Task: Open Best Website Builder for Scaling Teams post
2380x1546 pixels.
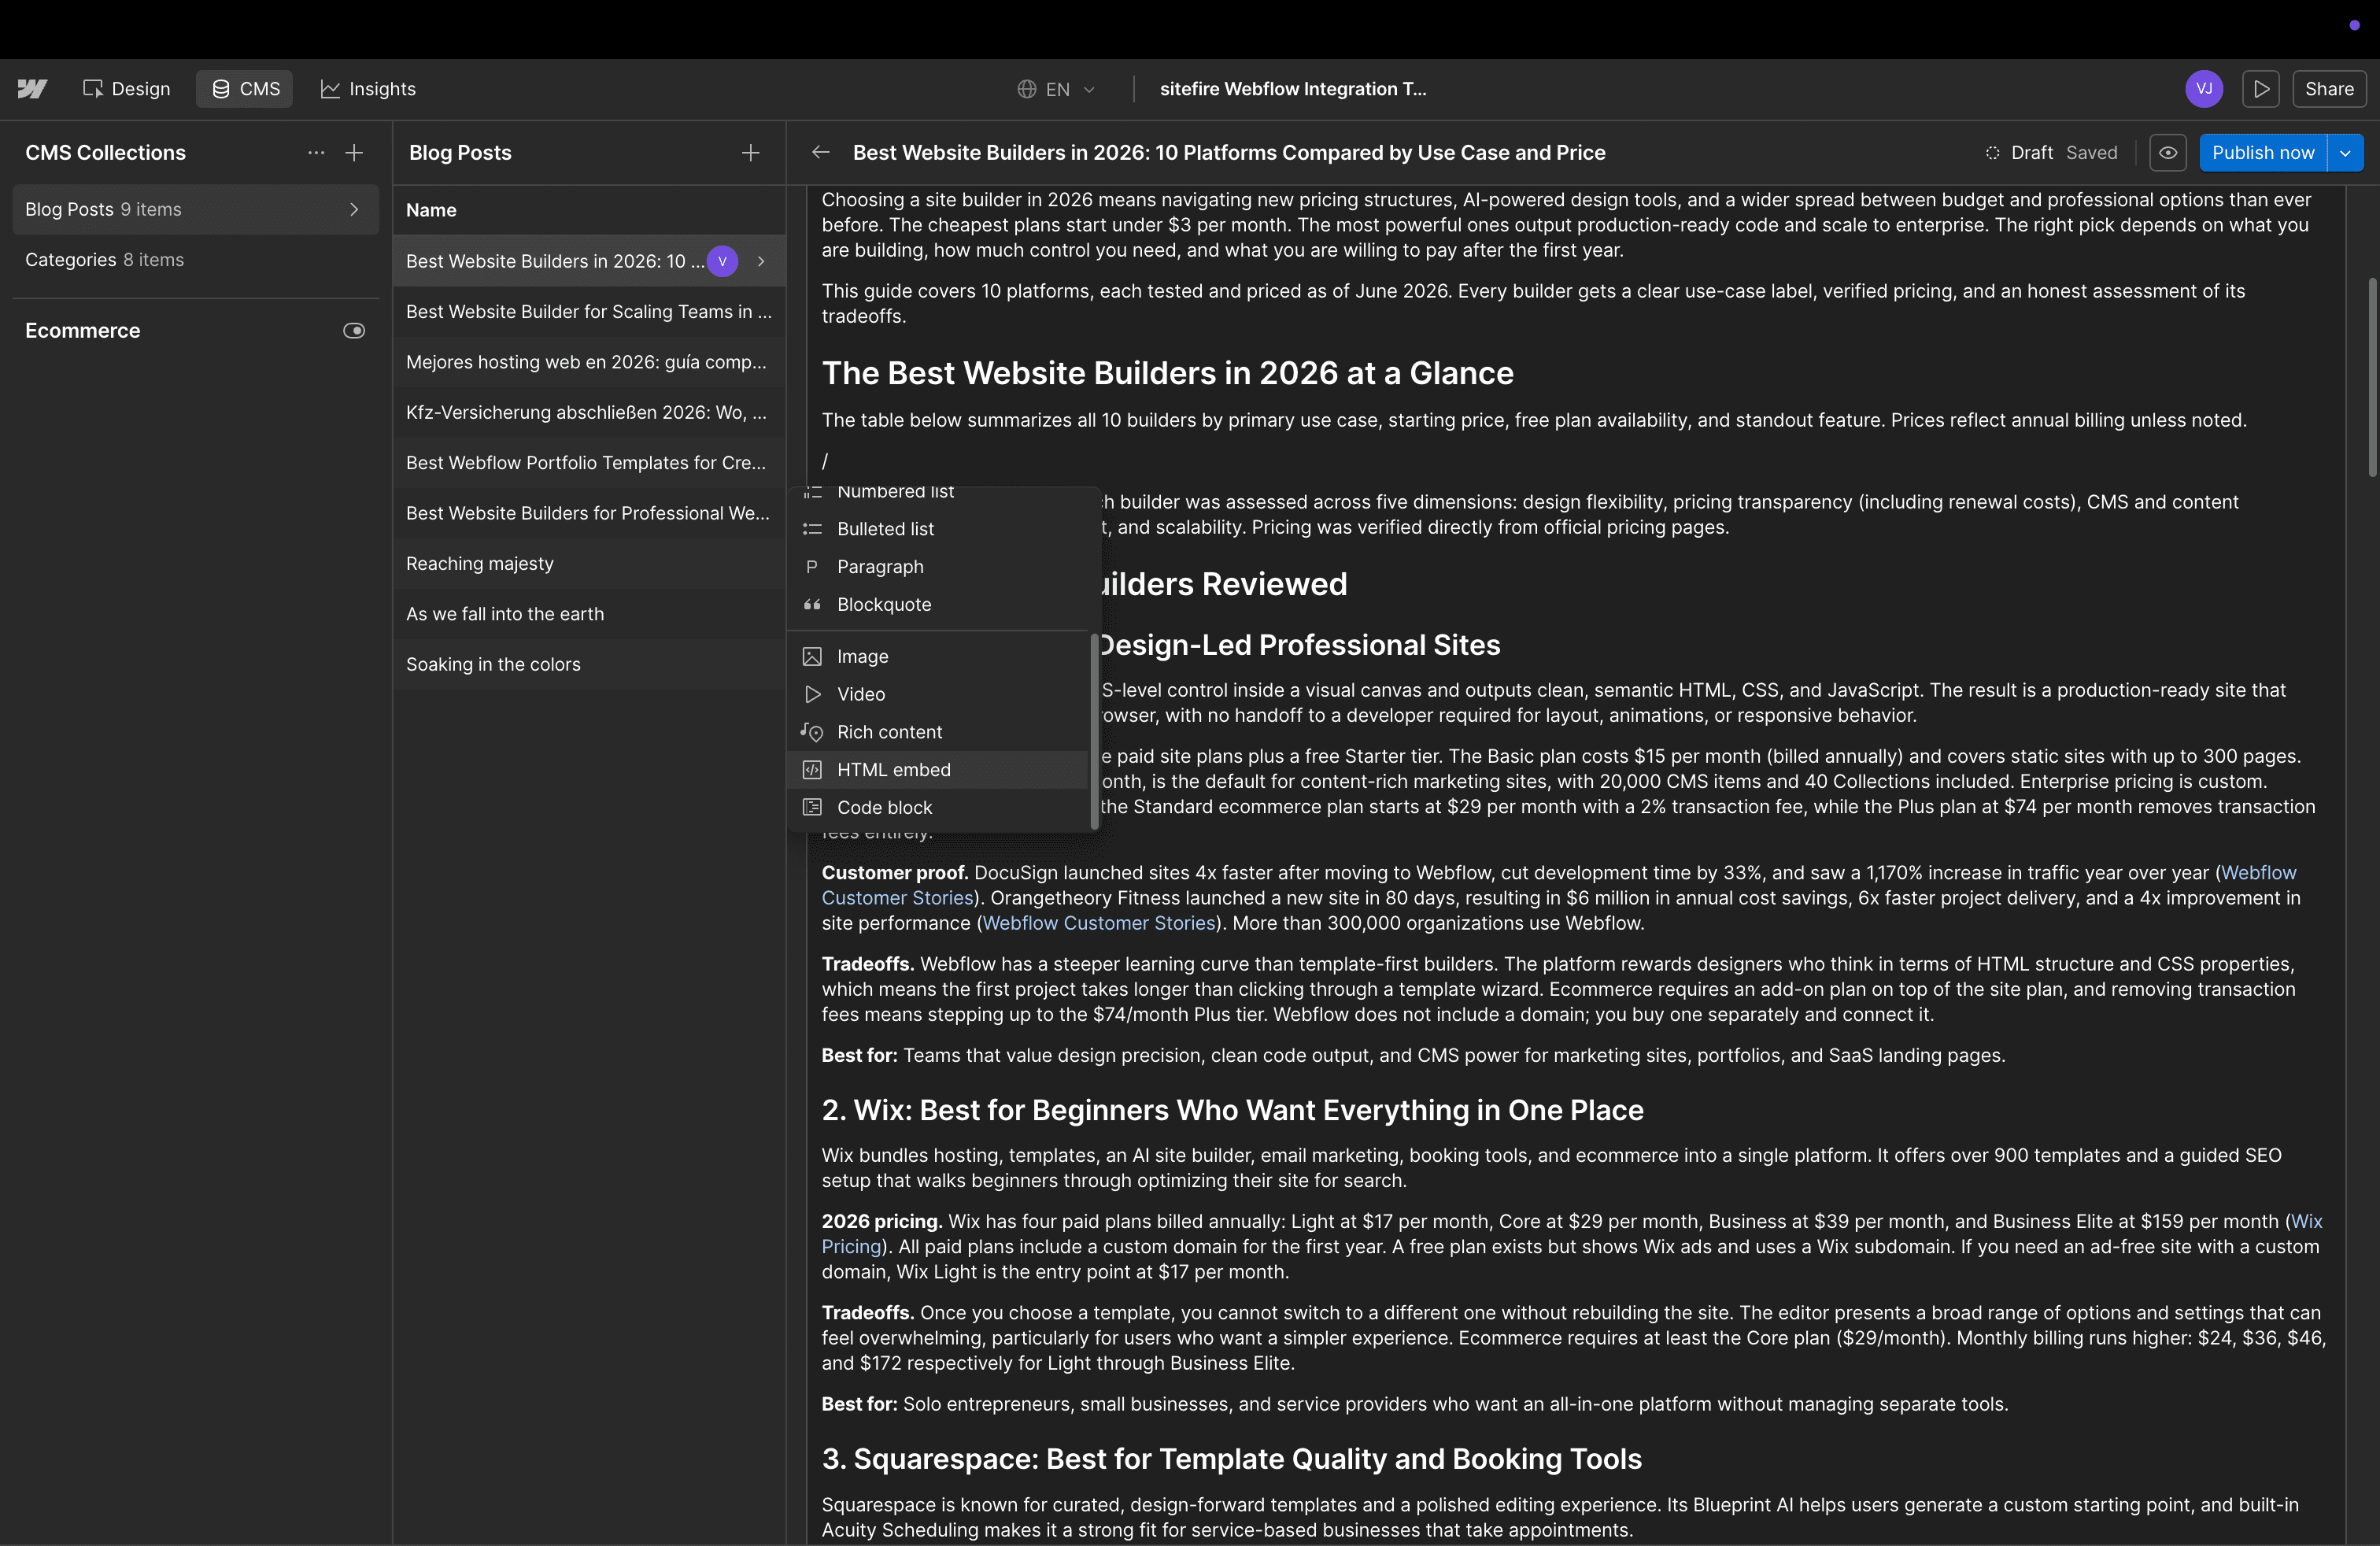Action: pos(588,312)
